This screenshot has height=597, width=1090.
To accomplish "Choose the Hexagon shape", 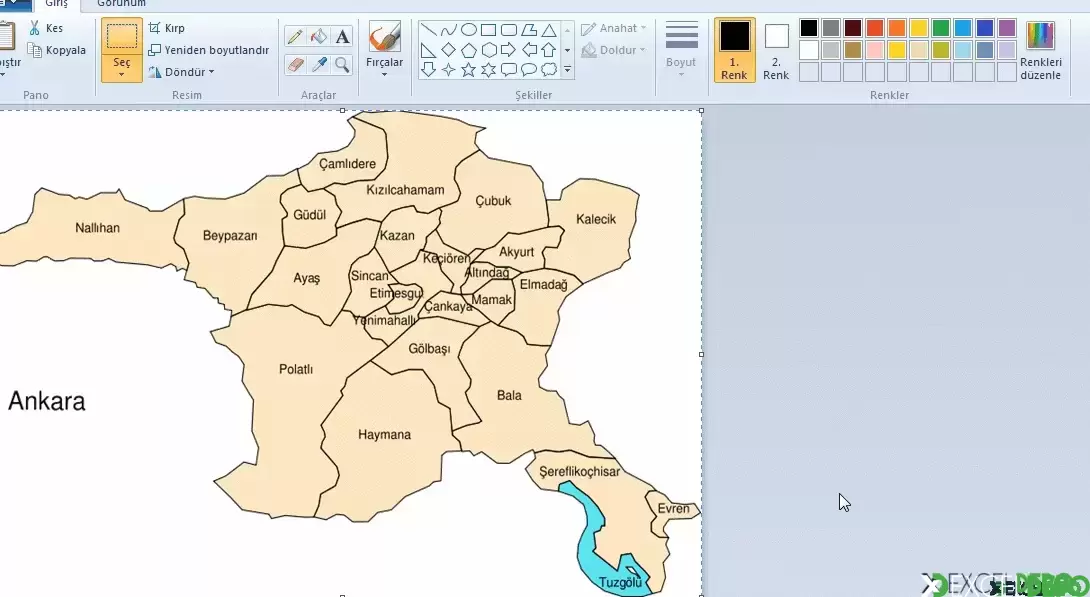I will [x=489, y=50].
